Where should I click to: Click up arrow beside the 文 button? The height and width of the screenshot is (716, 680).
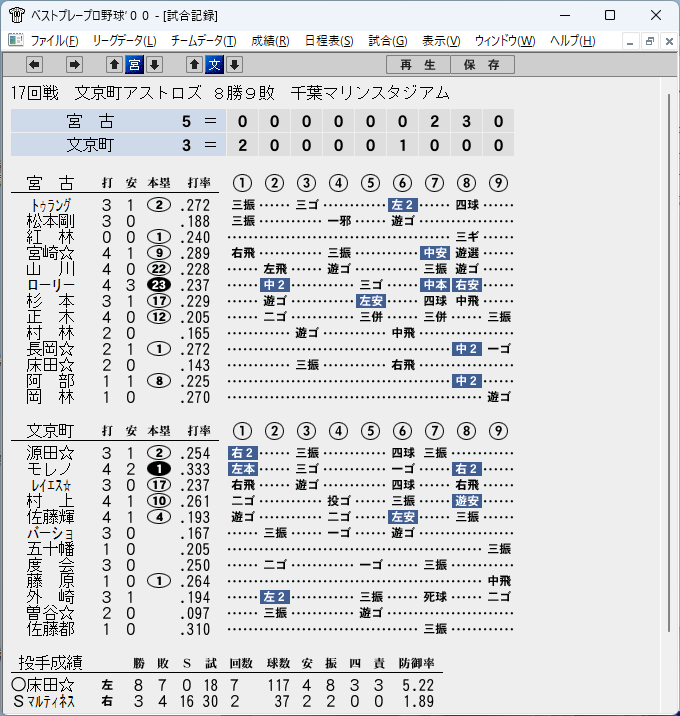(x=194, y=65)
